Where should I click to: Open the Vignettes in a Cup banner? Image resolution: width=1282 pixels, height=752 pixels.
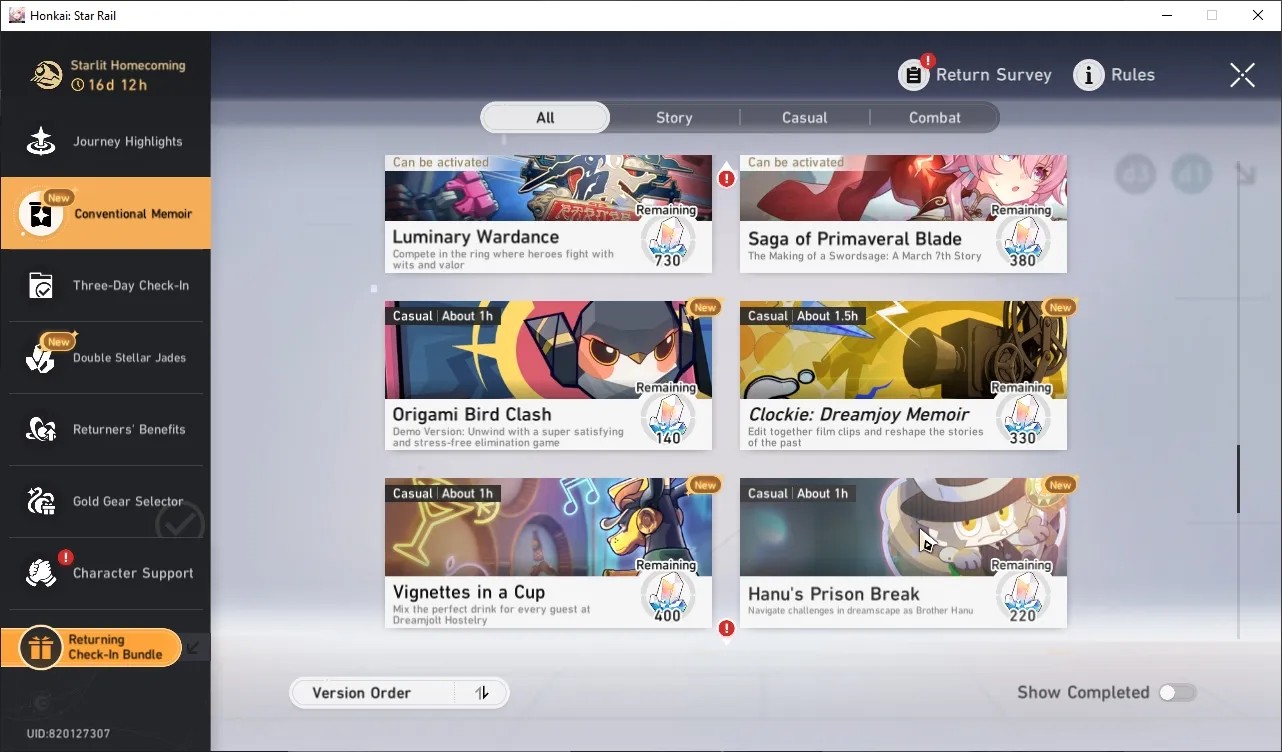[548, 527]
